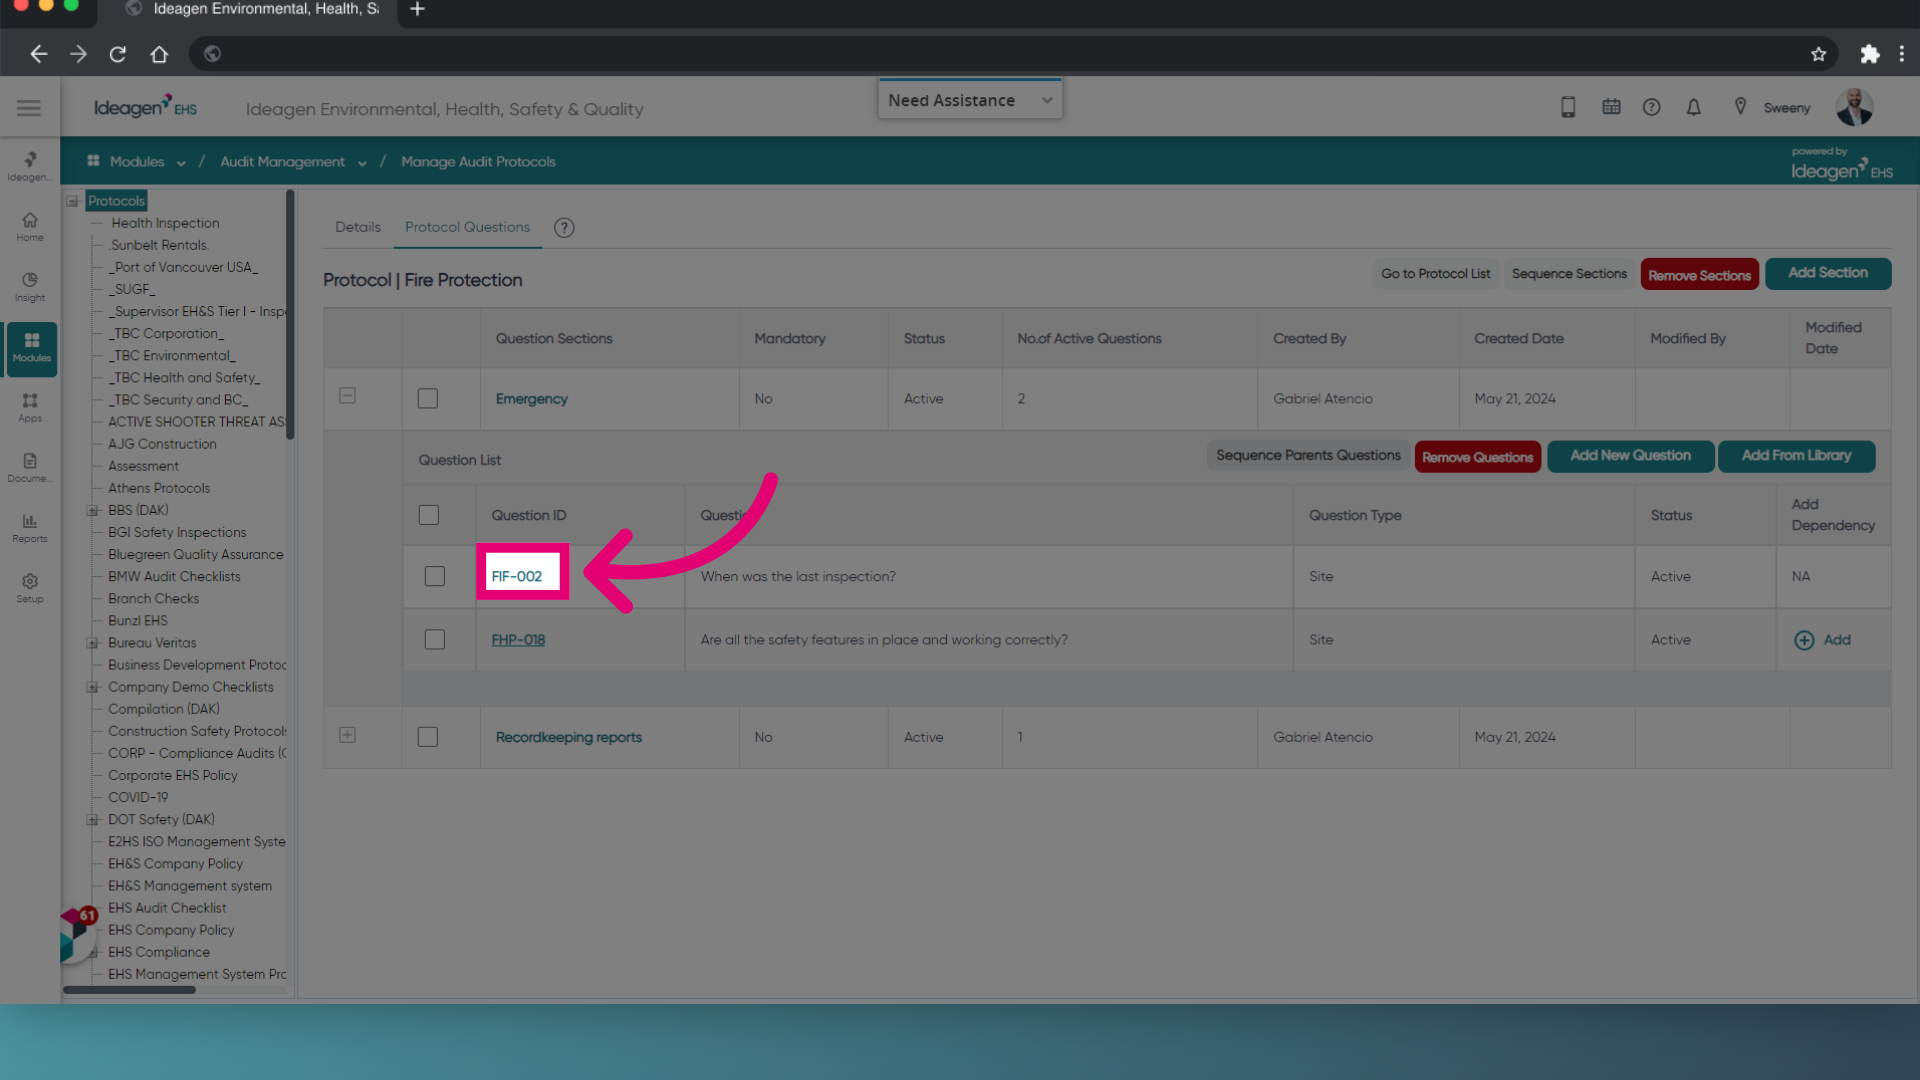This screenshot has width=1920, height=1080.
Task: Select COVID-19 in the protocol tree
Action: click(x=138, y=797)
